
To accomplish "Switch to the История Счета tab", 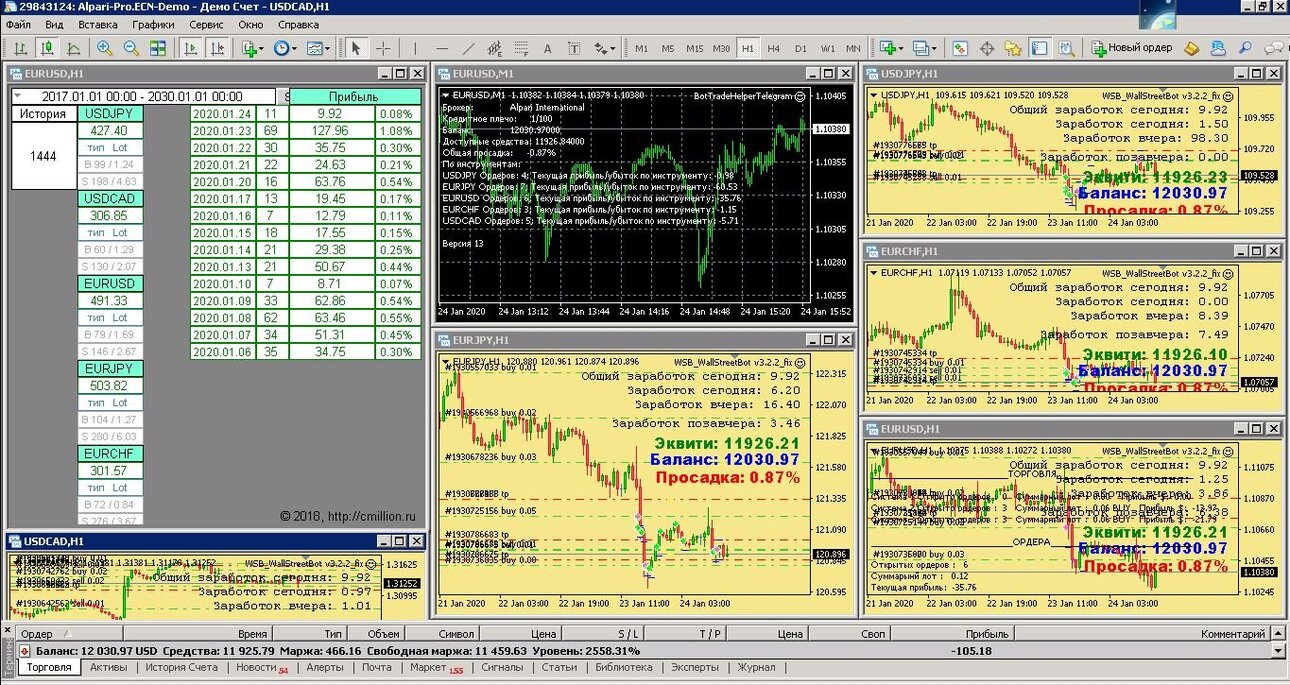I will (x=181, y=667).
